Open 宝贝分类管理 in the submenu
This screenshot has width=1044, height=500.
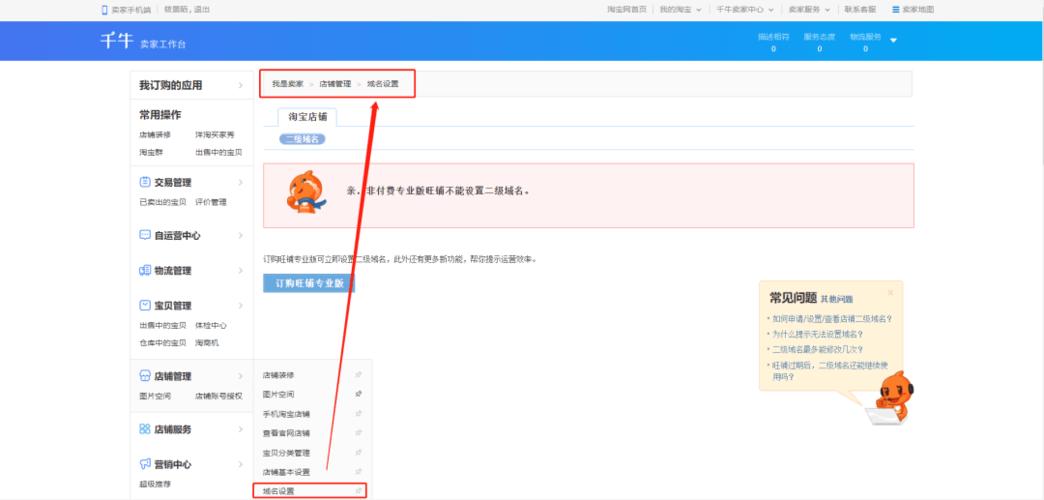click(x=286, y=452)
